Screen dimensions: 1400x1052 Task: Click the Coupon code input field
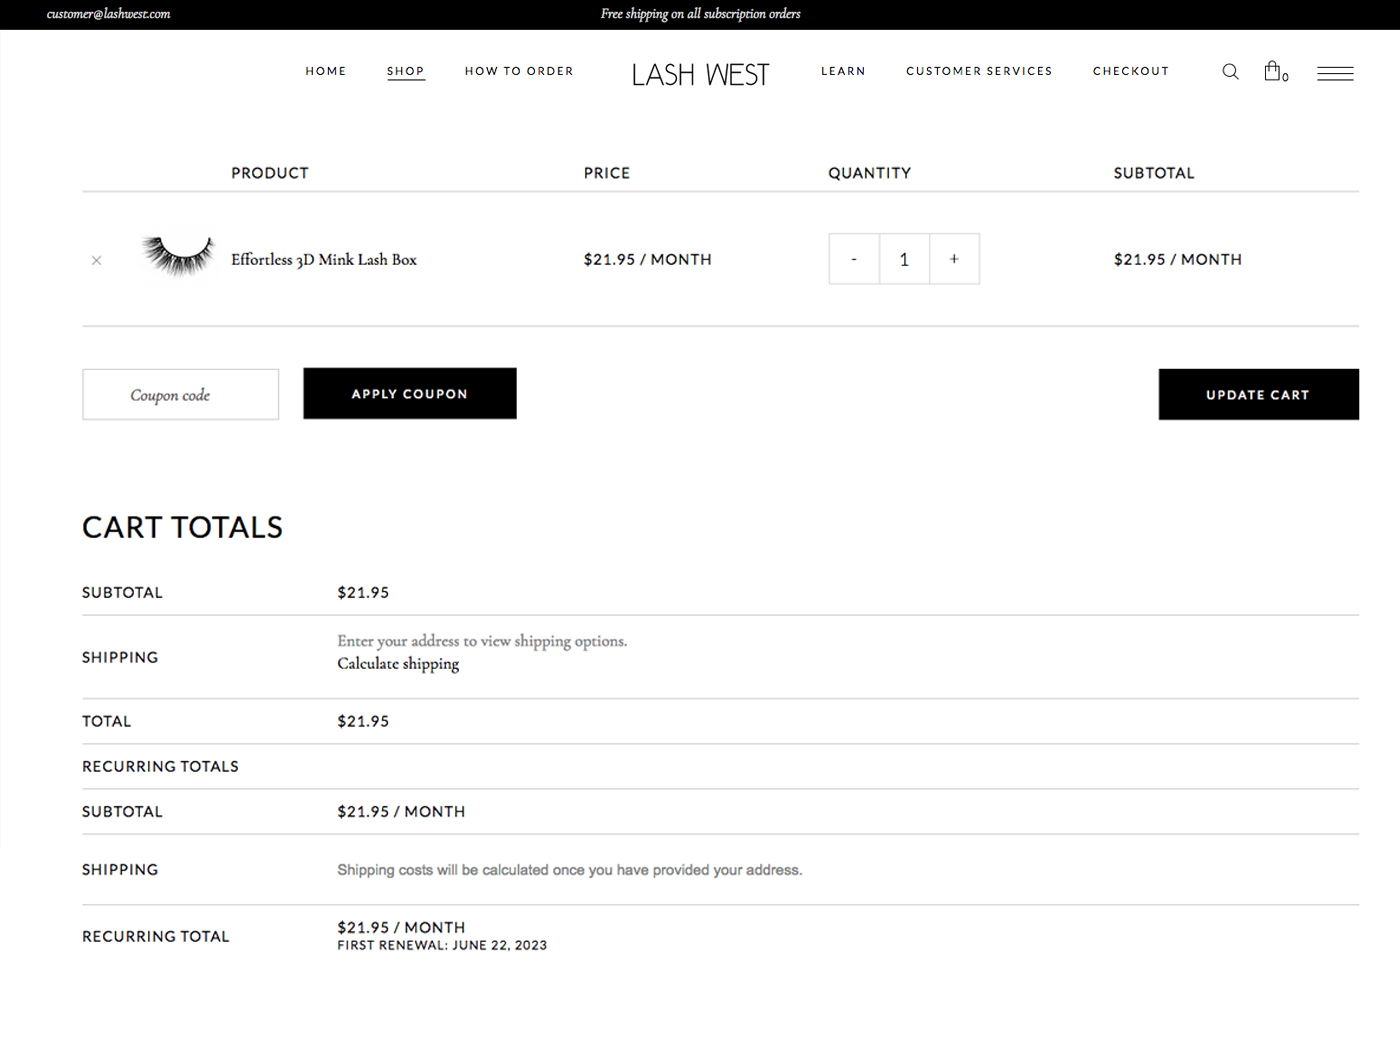click(180, 395)
